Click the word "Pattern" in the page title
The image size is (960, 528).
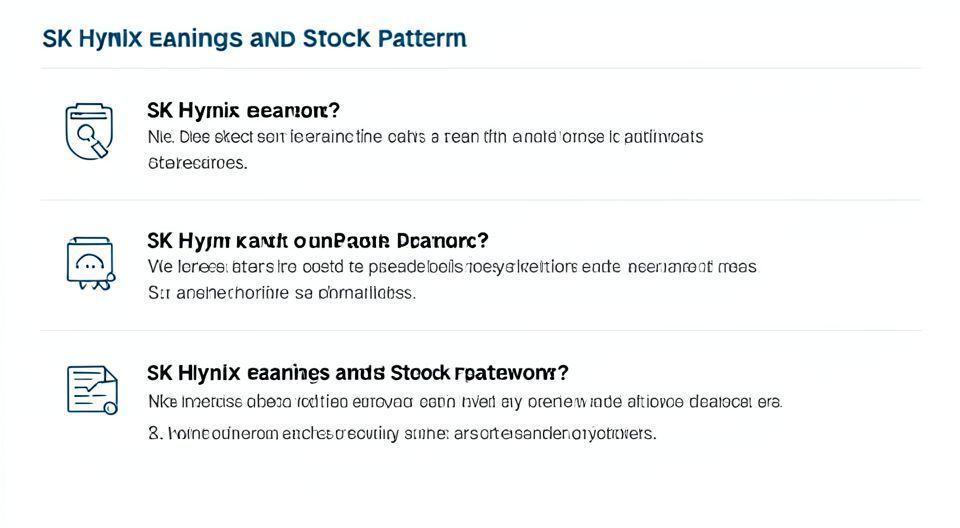click(x=421, y=39)
